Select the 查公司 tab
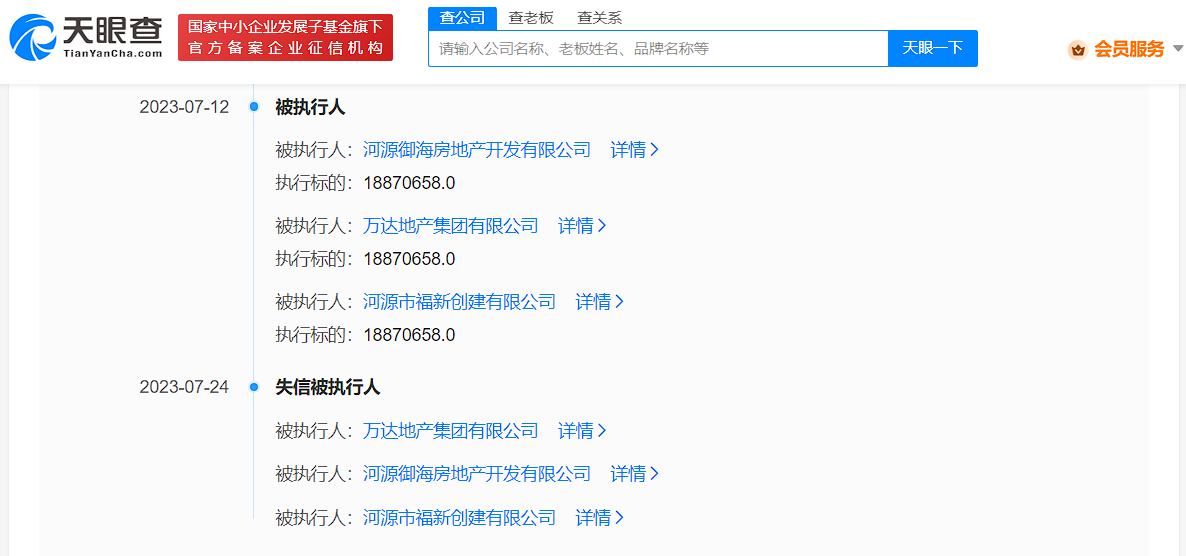 (x=462, y=18)
